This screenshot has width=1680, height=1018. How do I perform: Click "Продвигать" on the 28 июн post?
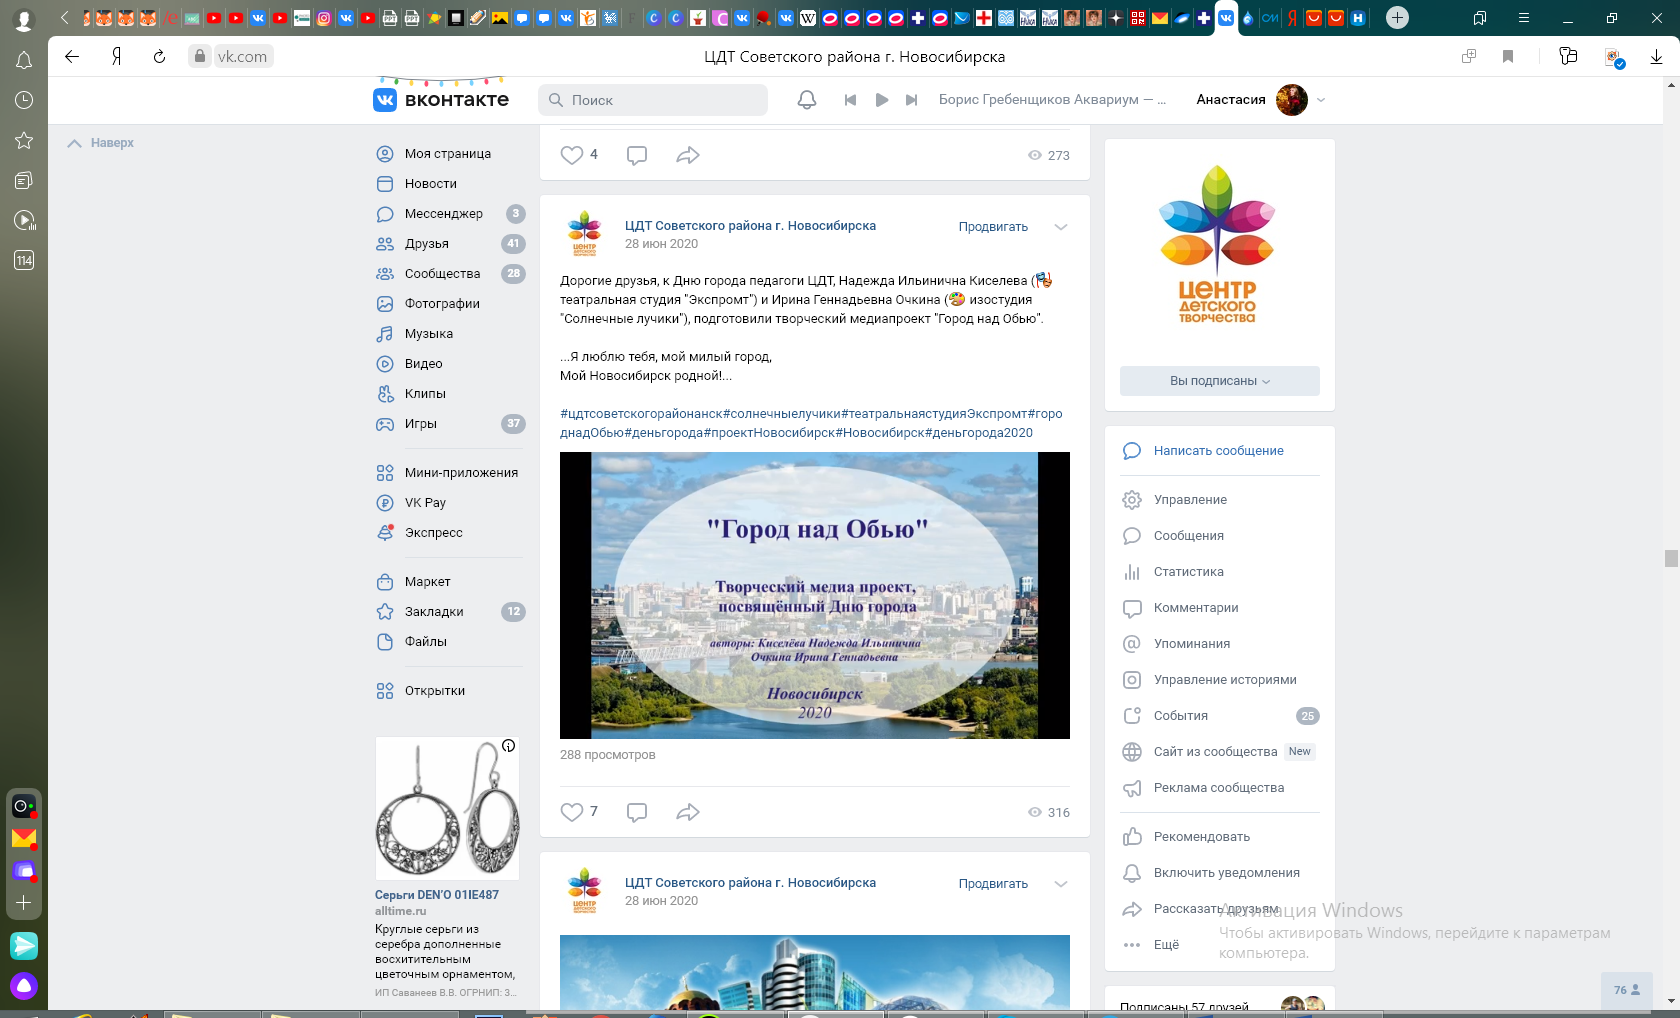993,227
